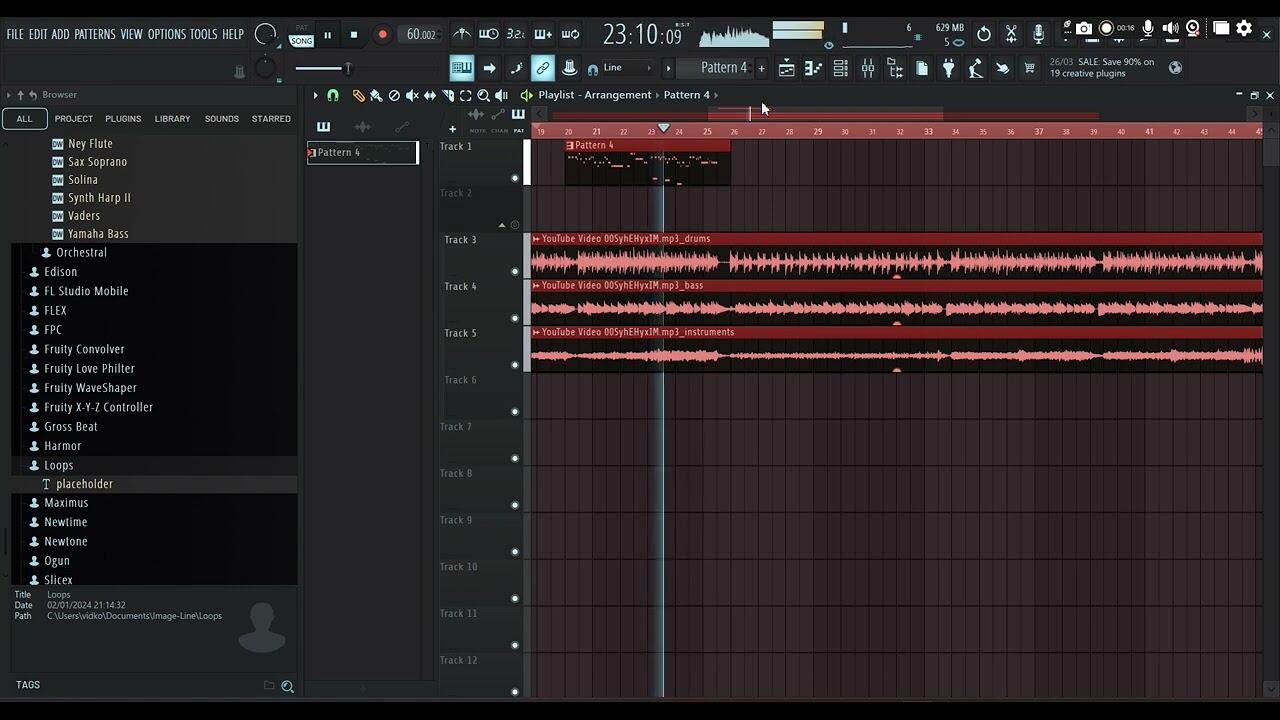Open the PATTERNS menu

(95, 34)
